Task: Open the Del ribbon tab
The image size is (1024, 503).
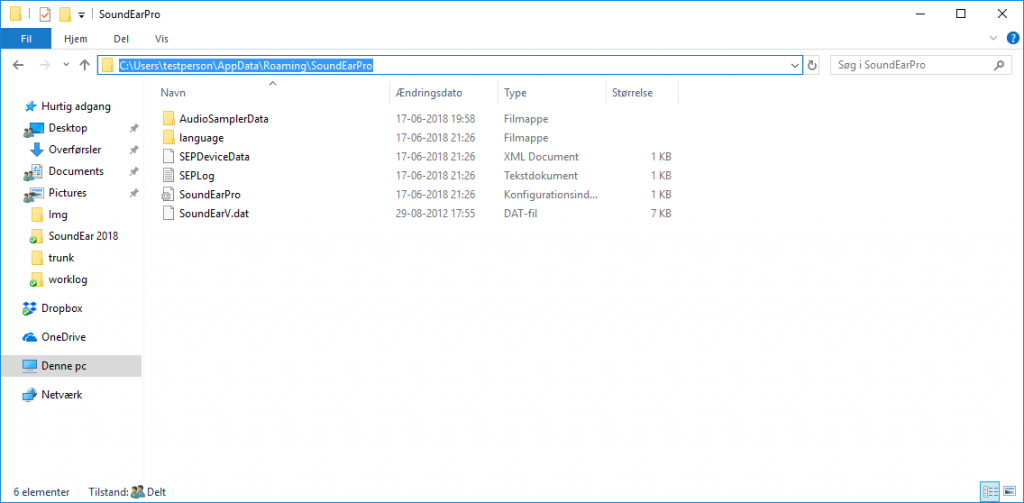Action: click(x=121, y=39)
